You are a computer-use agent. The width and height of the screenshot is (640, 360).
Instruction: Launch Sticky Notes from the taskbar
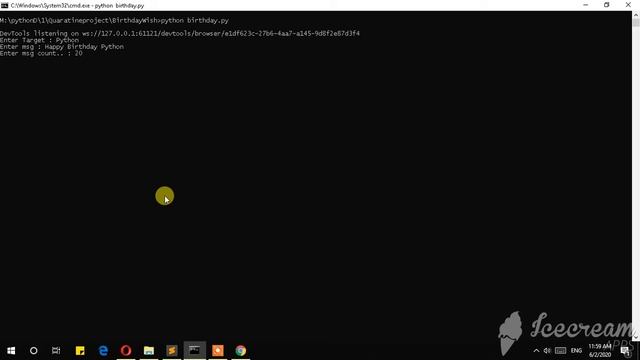coord(80,350)
